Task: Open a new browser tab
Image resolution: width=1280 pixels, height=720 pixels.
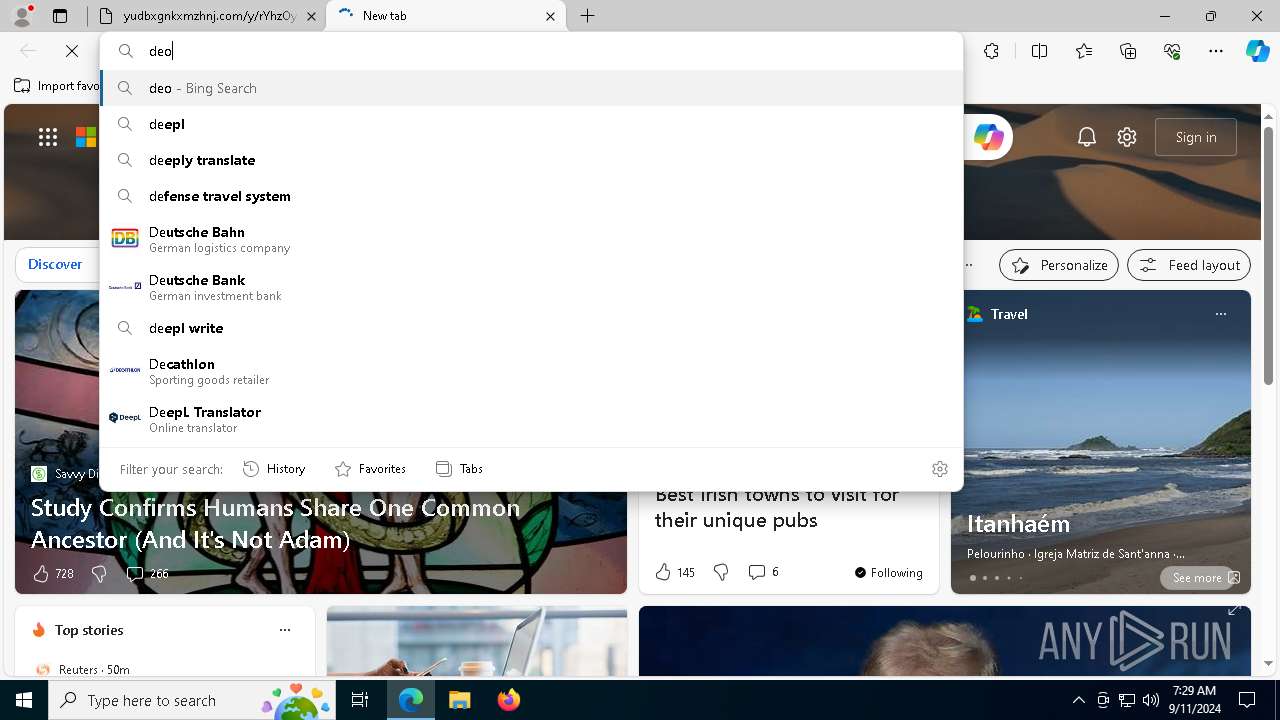Action: point(588,16)
